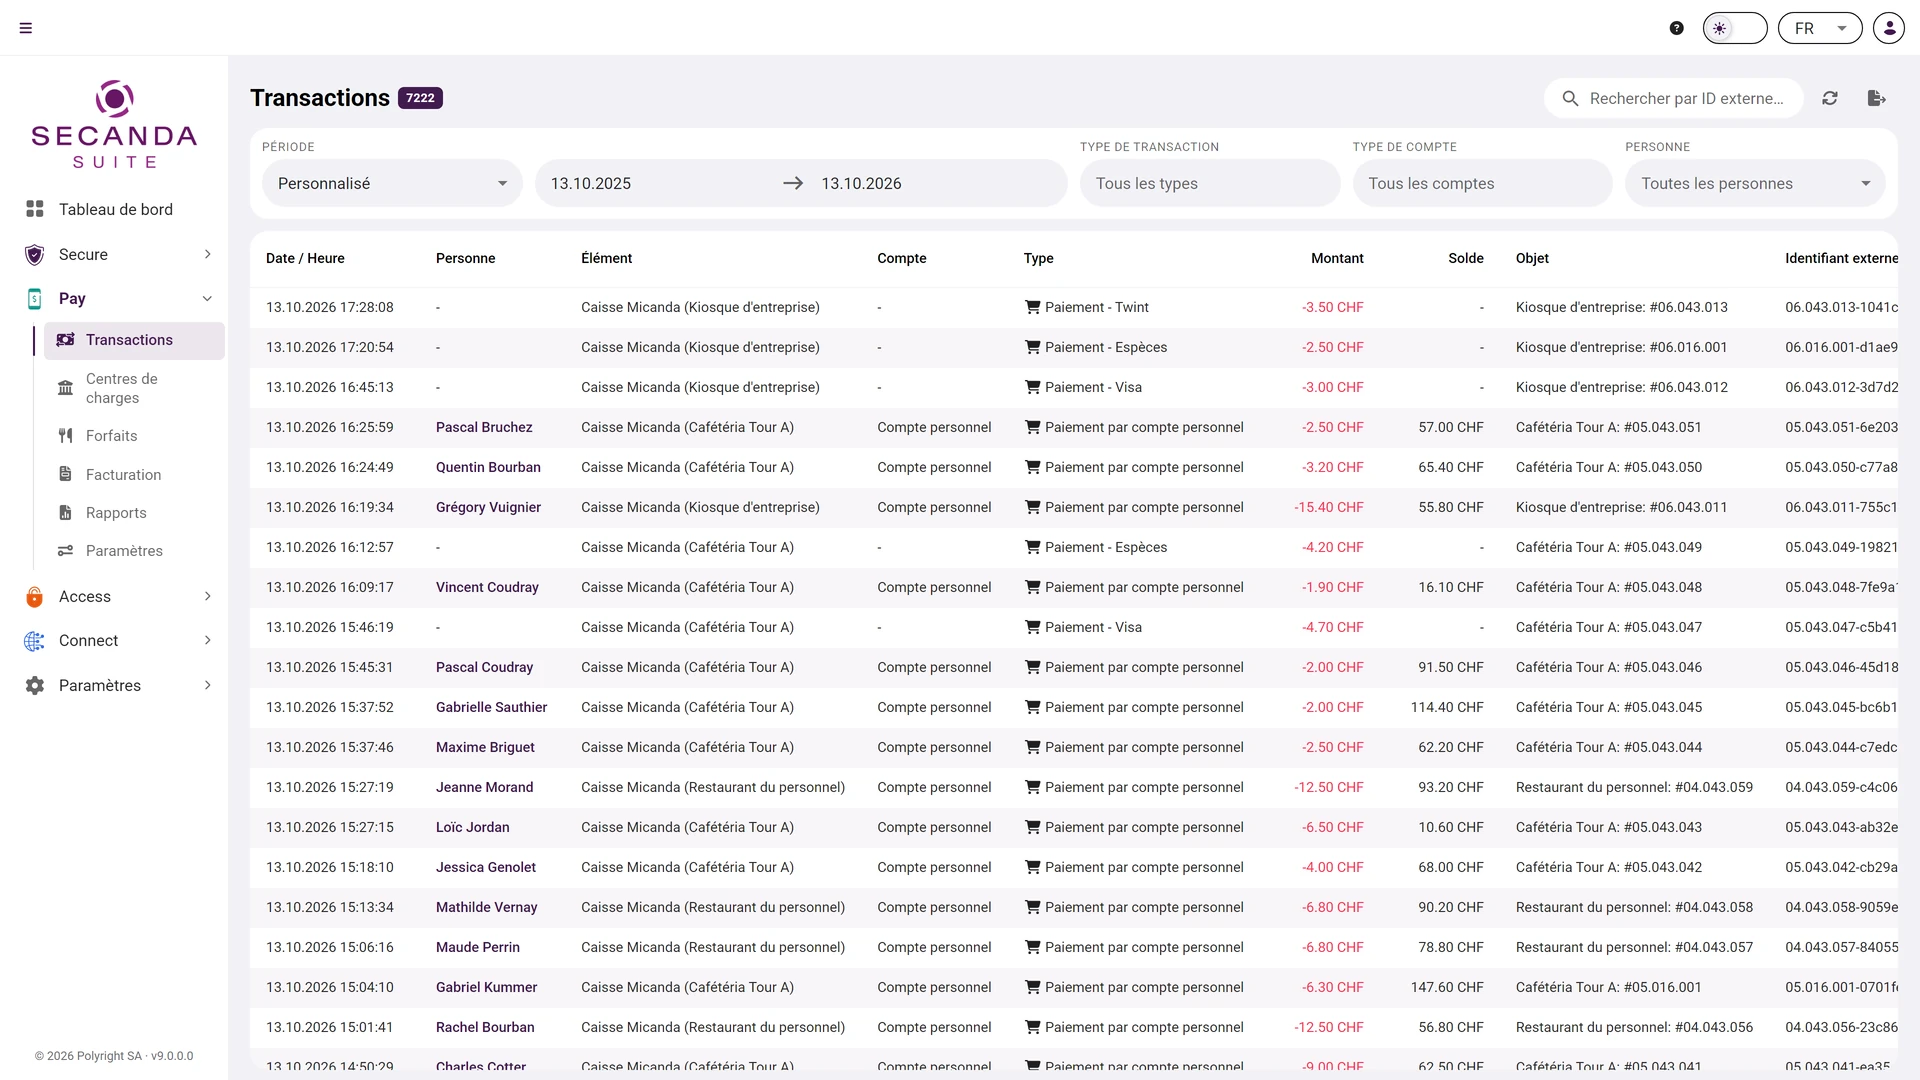Click the Secure shield icon
Screen dimensions: 1920x1080
click(x=35, y=254)
